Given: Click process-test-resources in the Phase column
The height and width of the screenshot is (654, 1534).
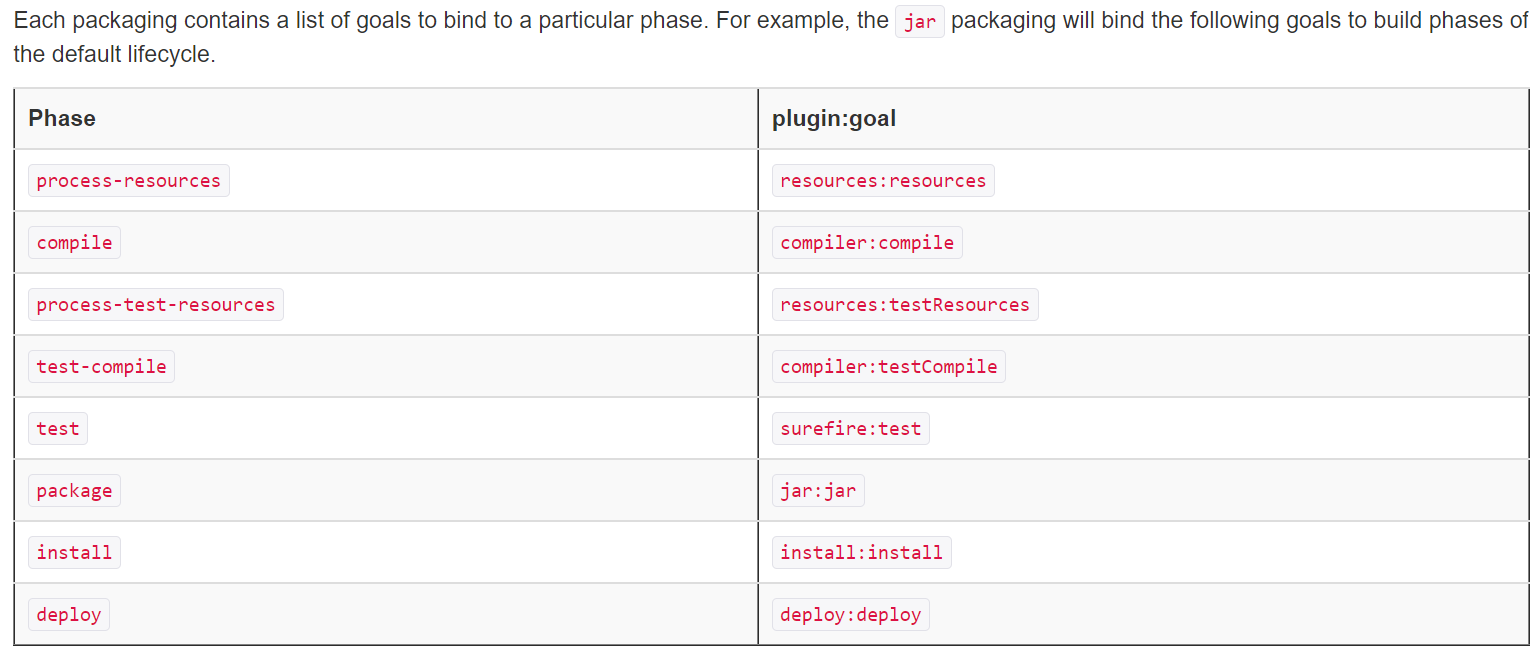Looking at the screenshot, I should coord(156,305).
